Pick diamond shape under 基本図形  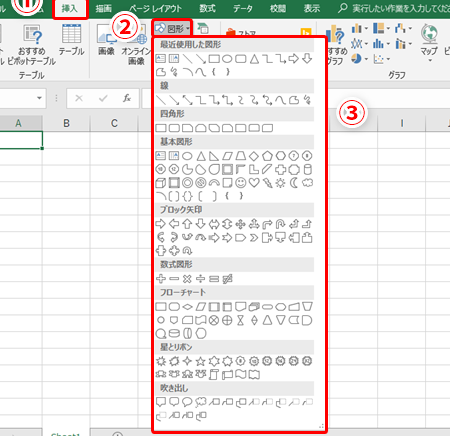tap(254, 156)
